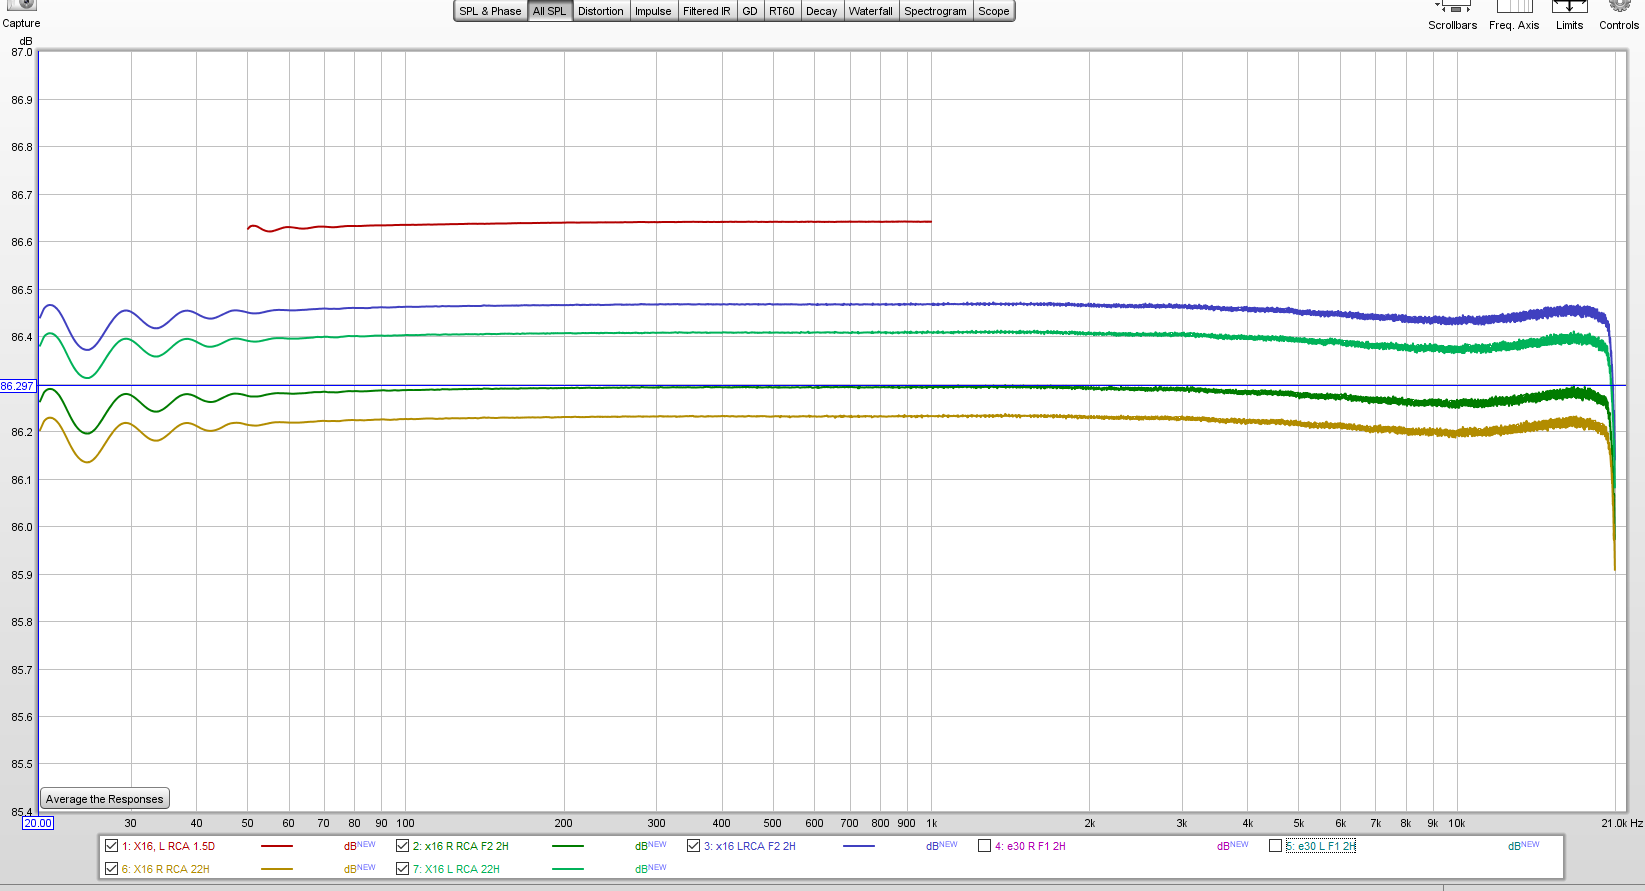Screen dimensions: 1645x891
Task: Click the dark green line swatch of trace 2
Action: point(568,846)
